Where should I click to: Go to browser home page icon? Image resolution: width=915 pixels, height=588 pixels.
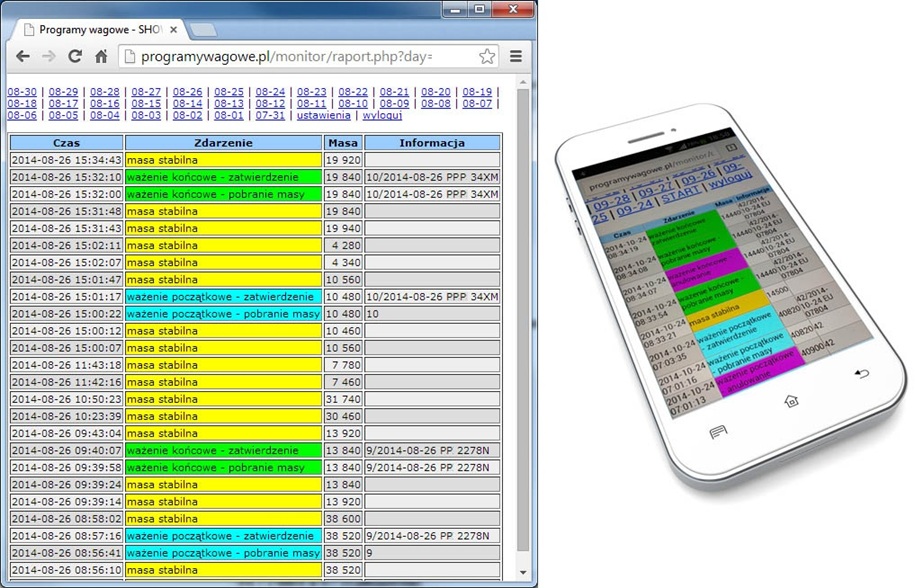pyautogui.click(x=101, y=57)
